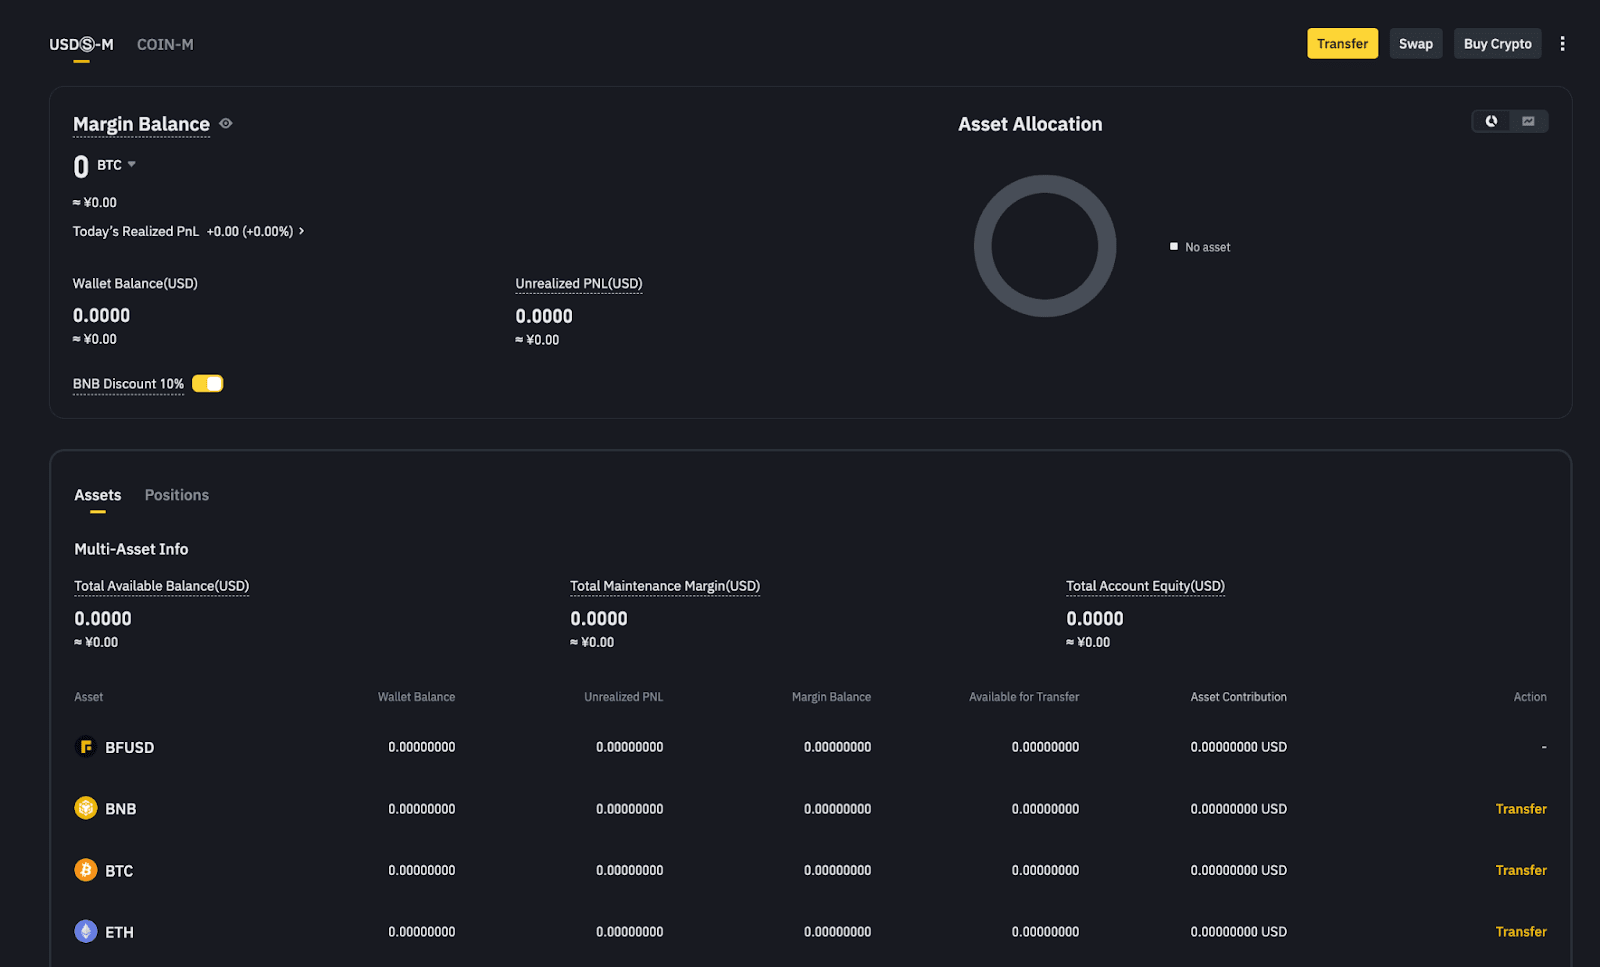Image resolution: width=1600 pixels, height=967 pixels.
Task: Click Total Maintenance Margin(USD) label
Action: point(665,586)
